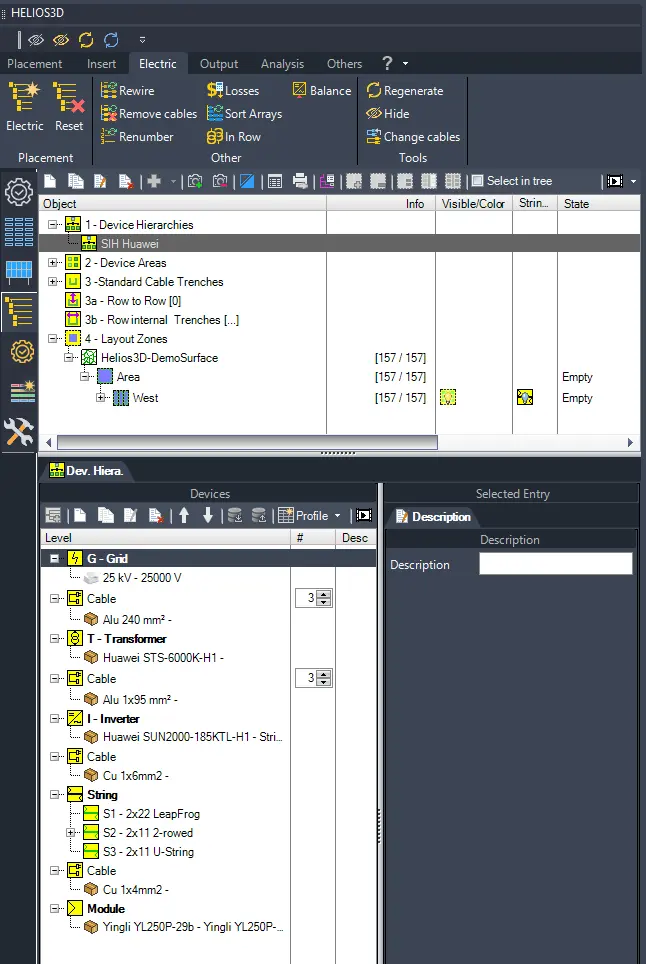Screen dimensions: 646x964
Task: Collapse the 4 - Layout Zones node
Action: (x=54, y=339)
